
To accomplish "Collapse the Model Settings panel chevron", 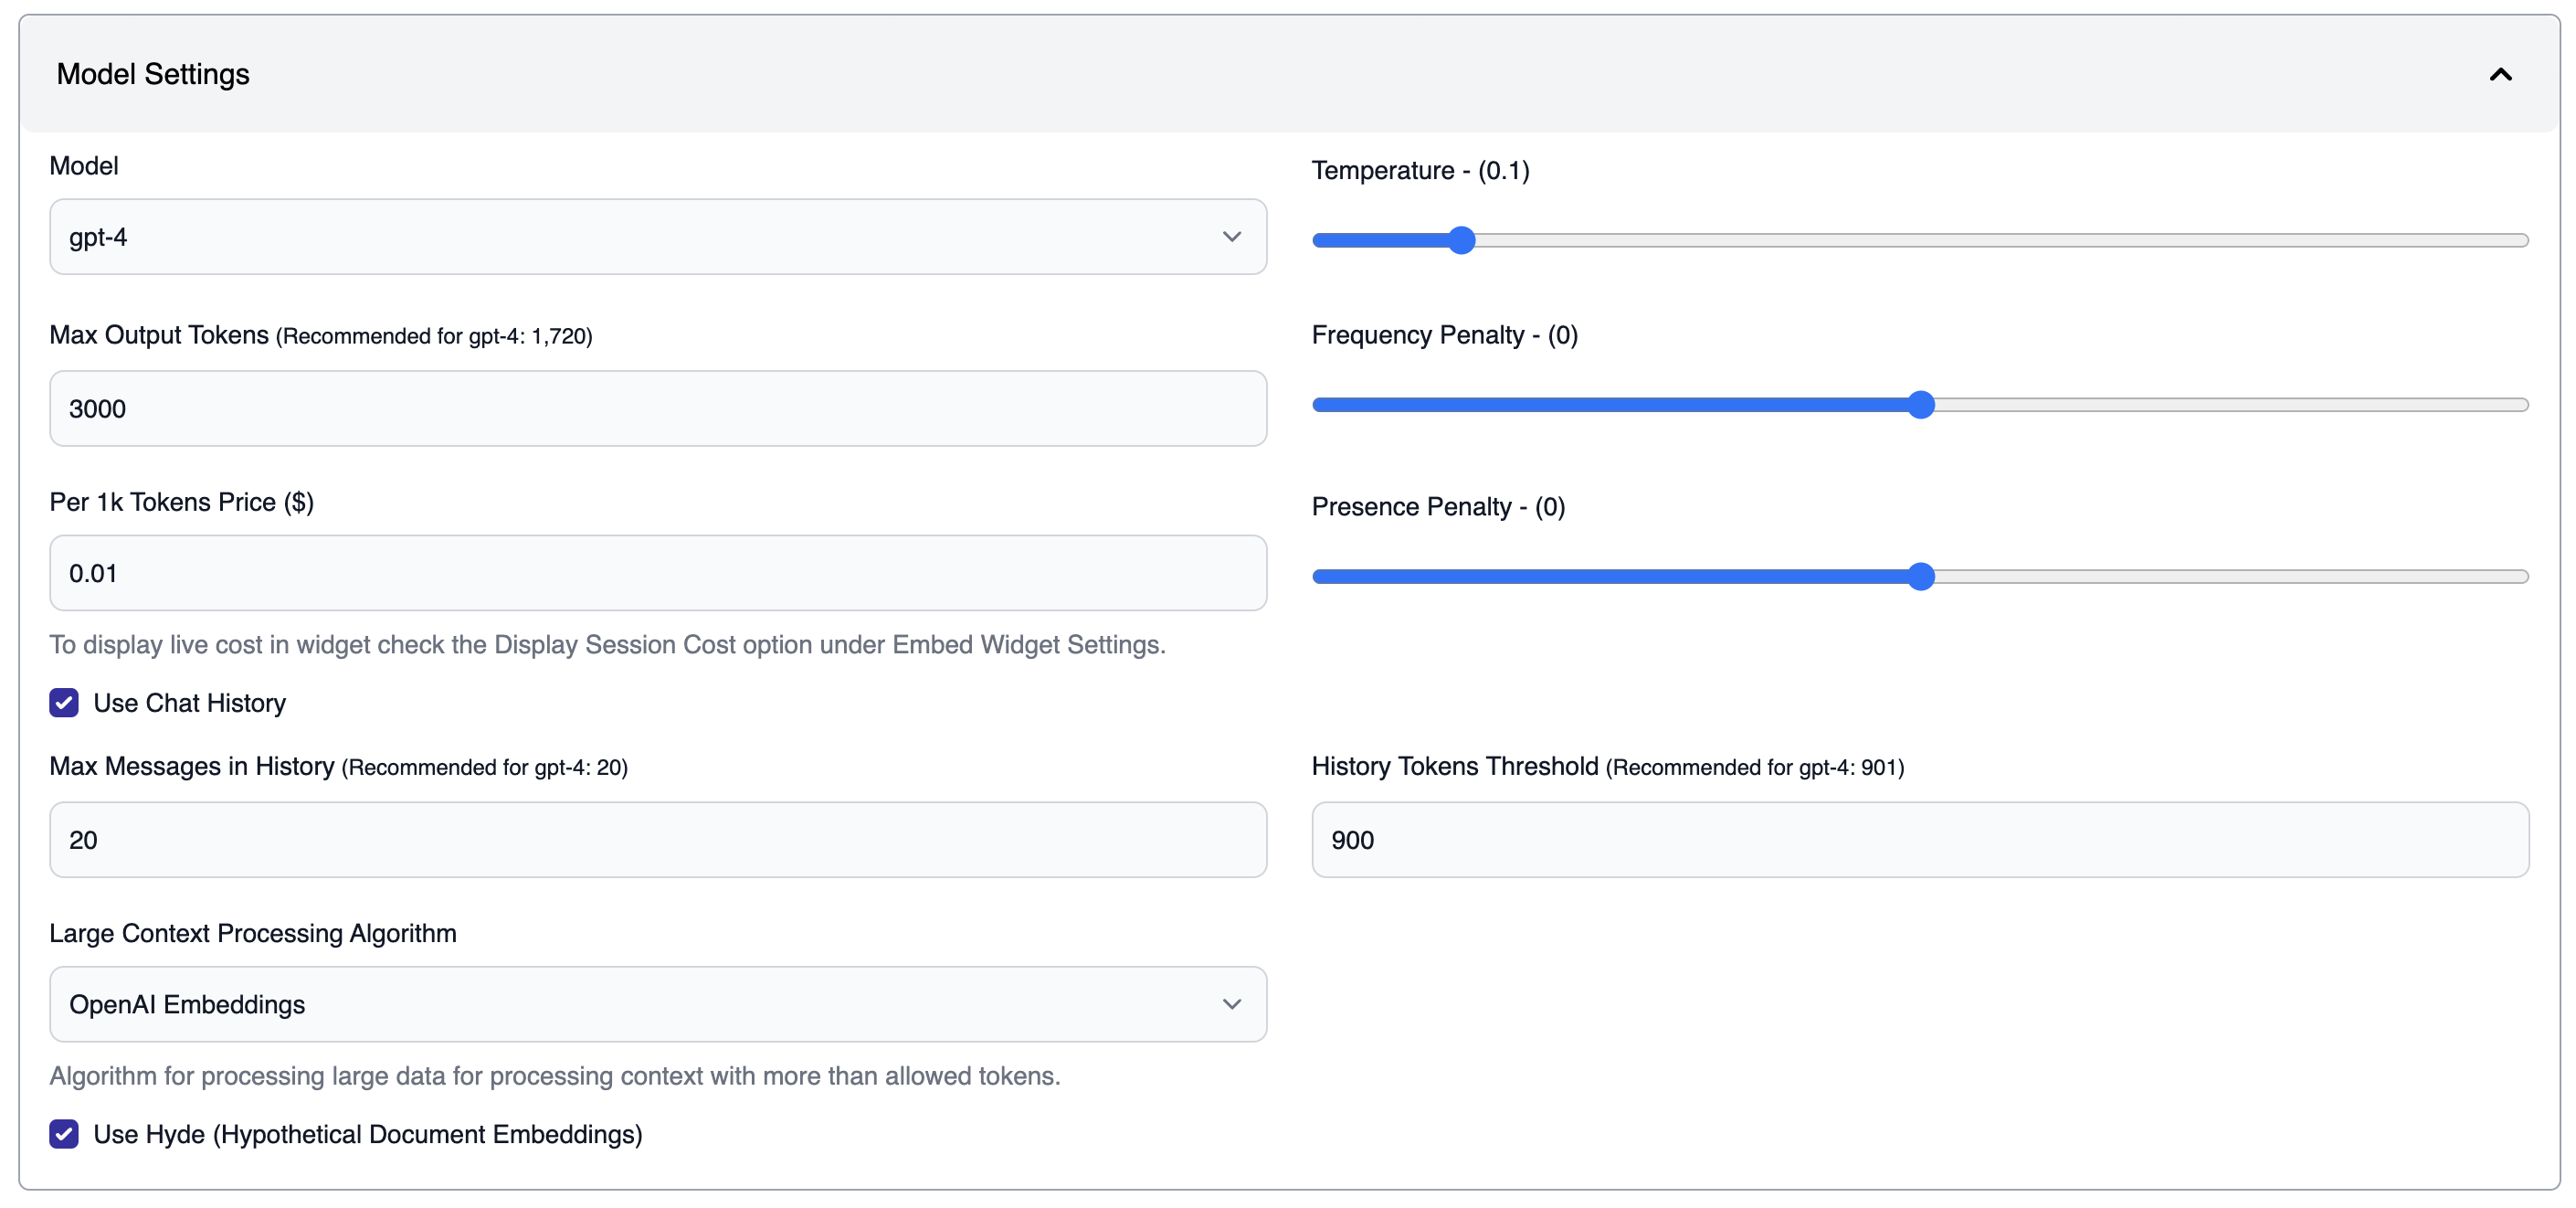I will tap(2500, 75).
